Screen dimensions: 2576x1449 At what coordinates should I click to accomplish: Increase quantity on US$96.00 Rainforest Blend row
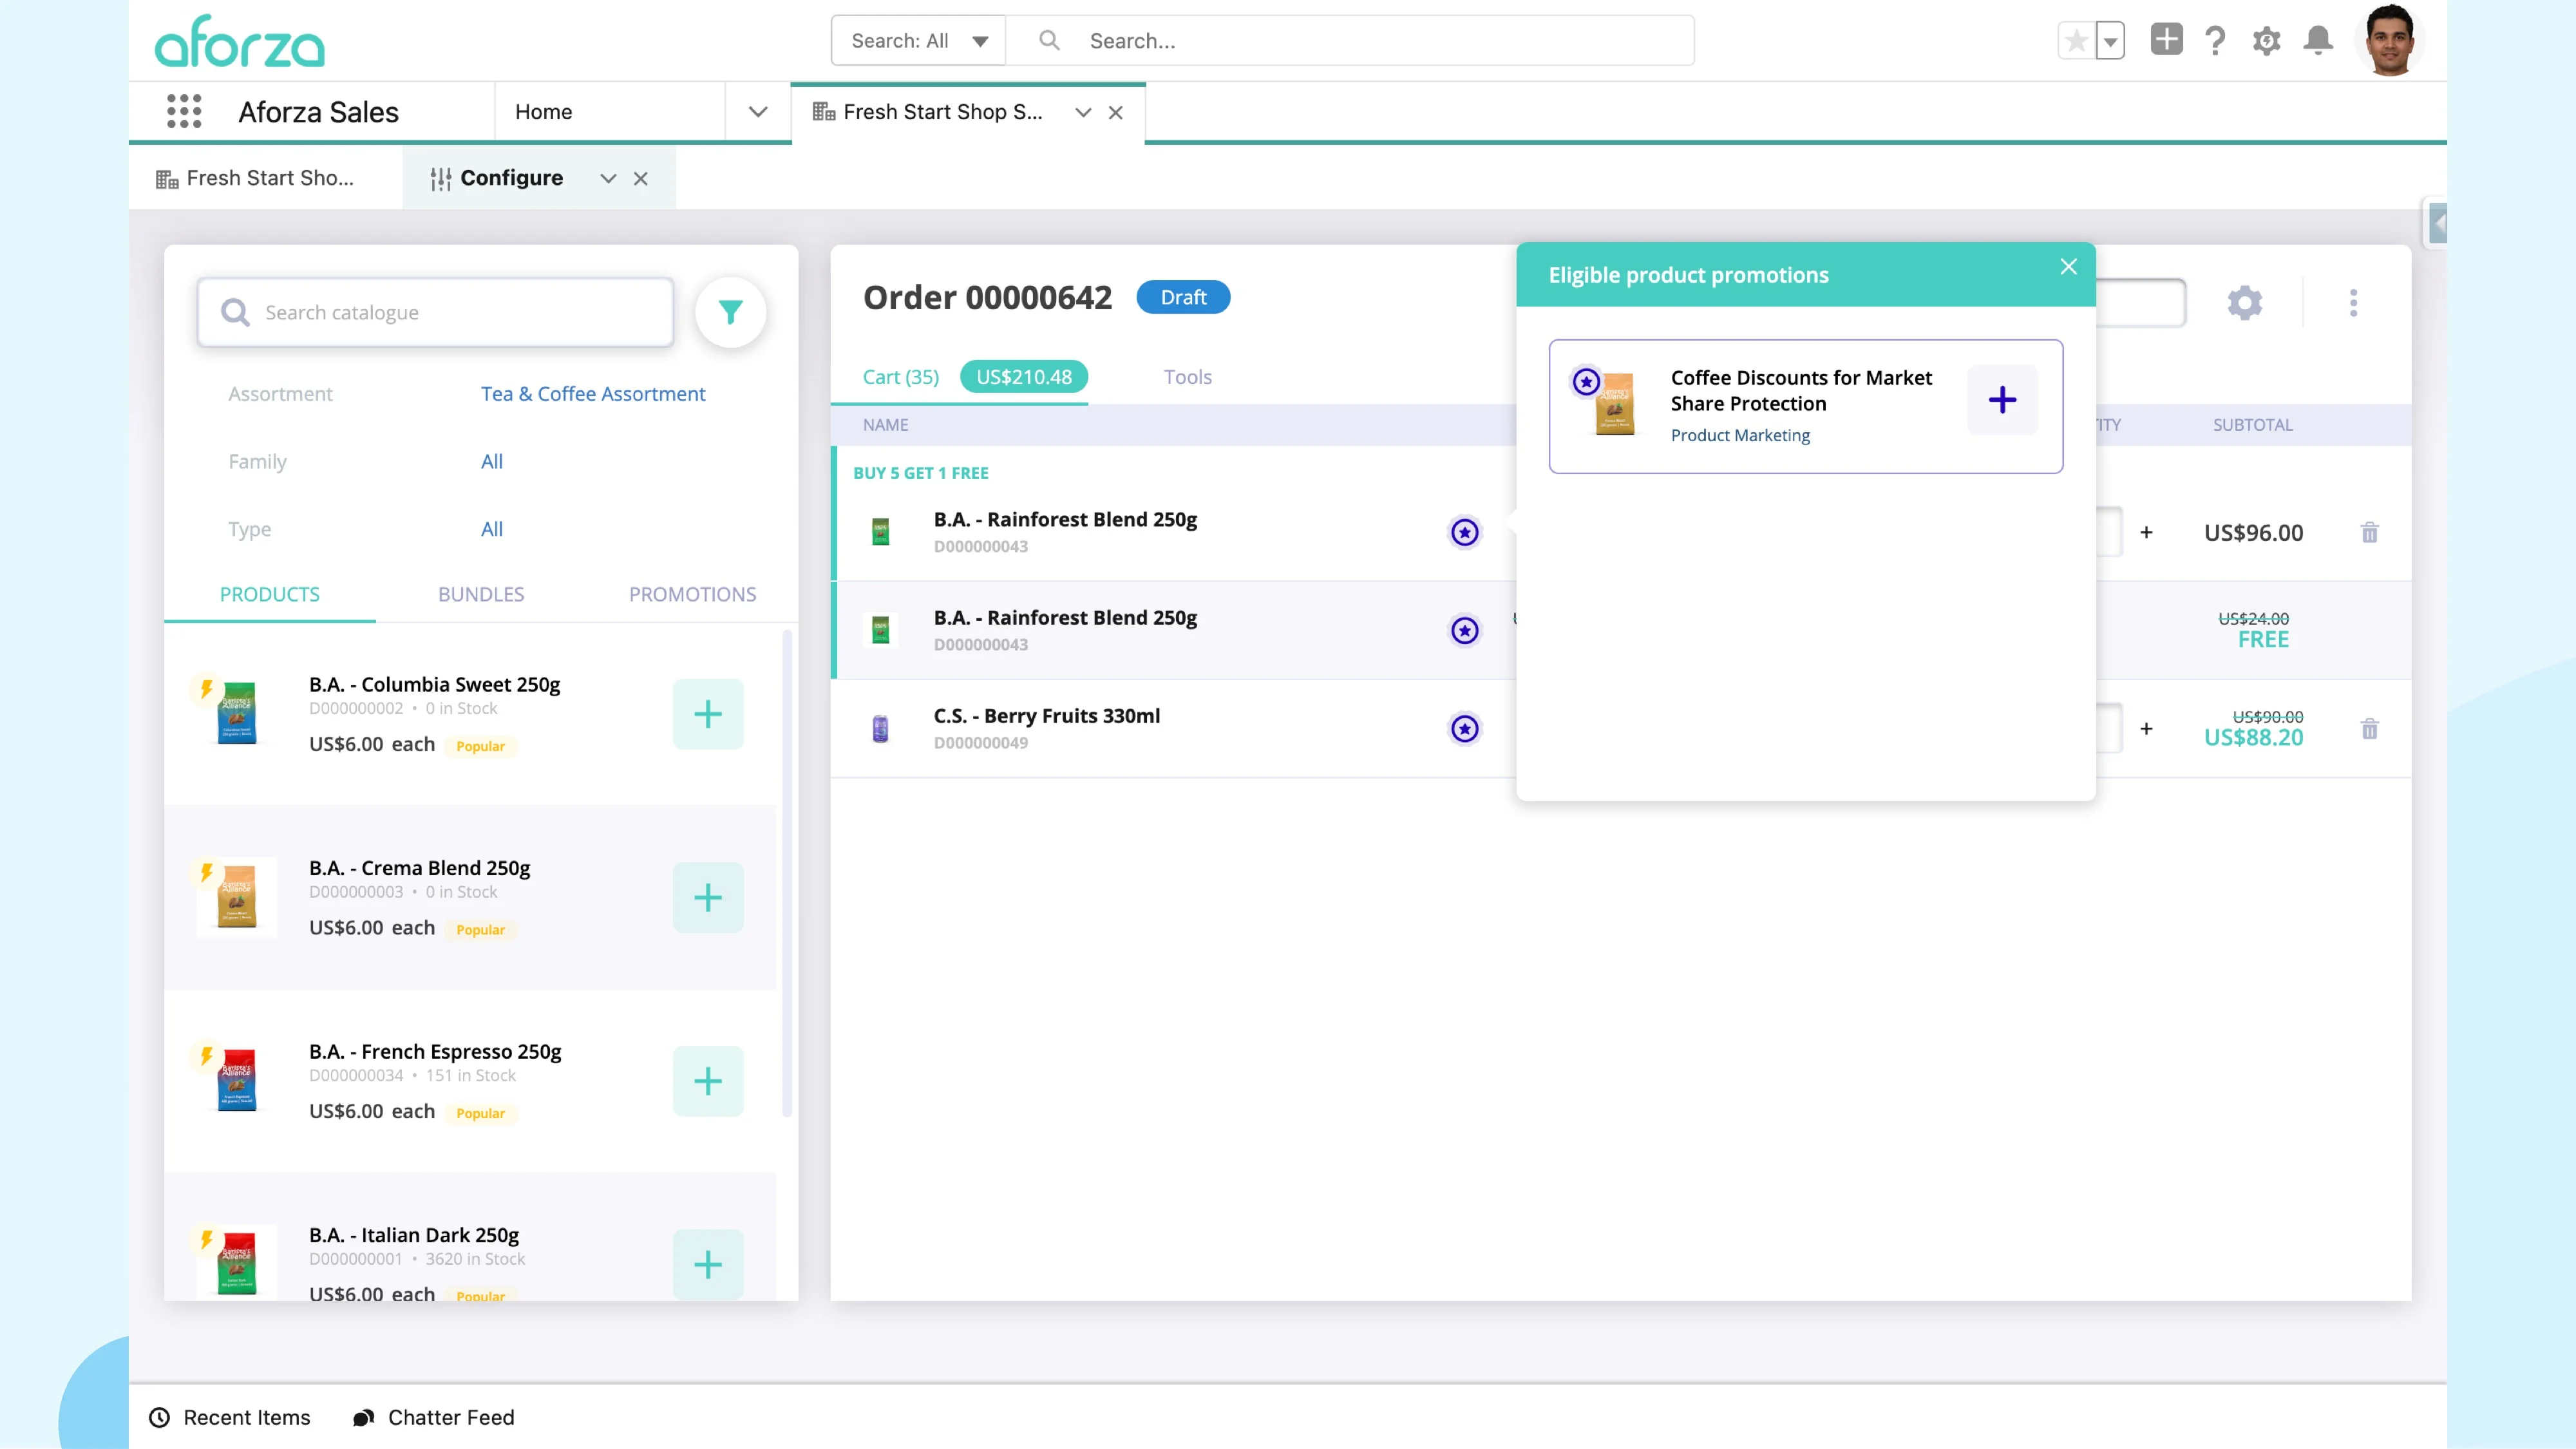point(2146,532)
